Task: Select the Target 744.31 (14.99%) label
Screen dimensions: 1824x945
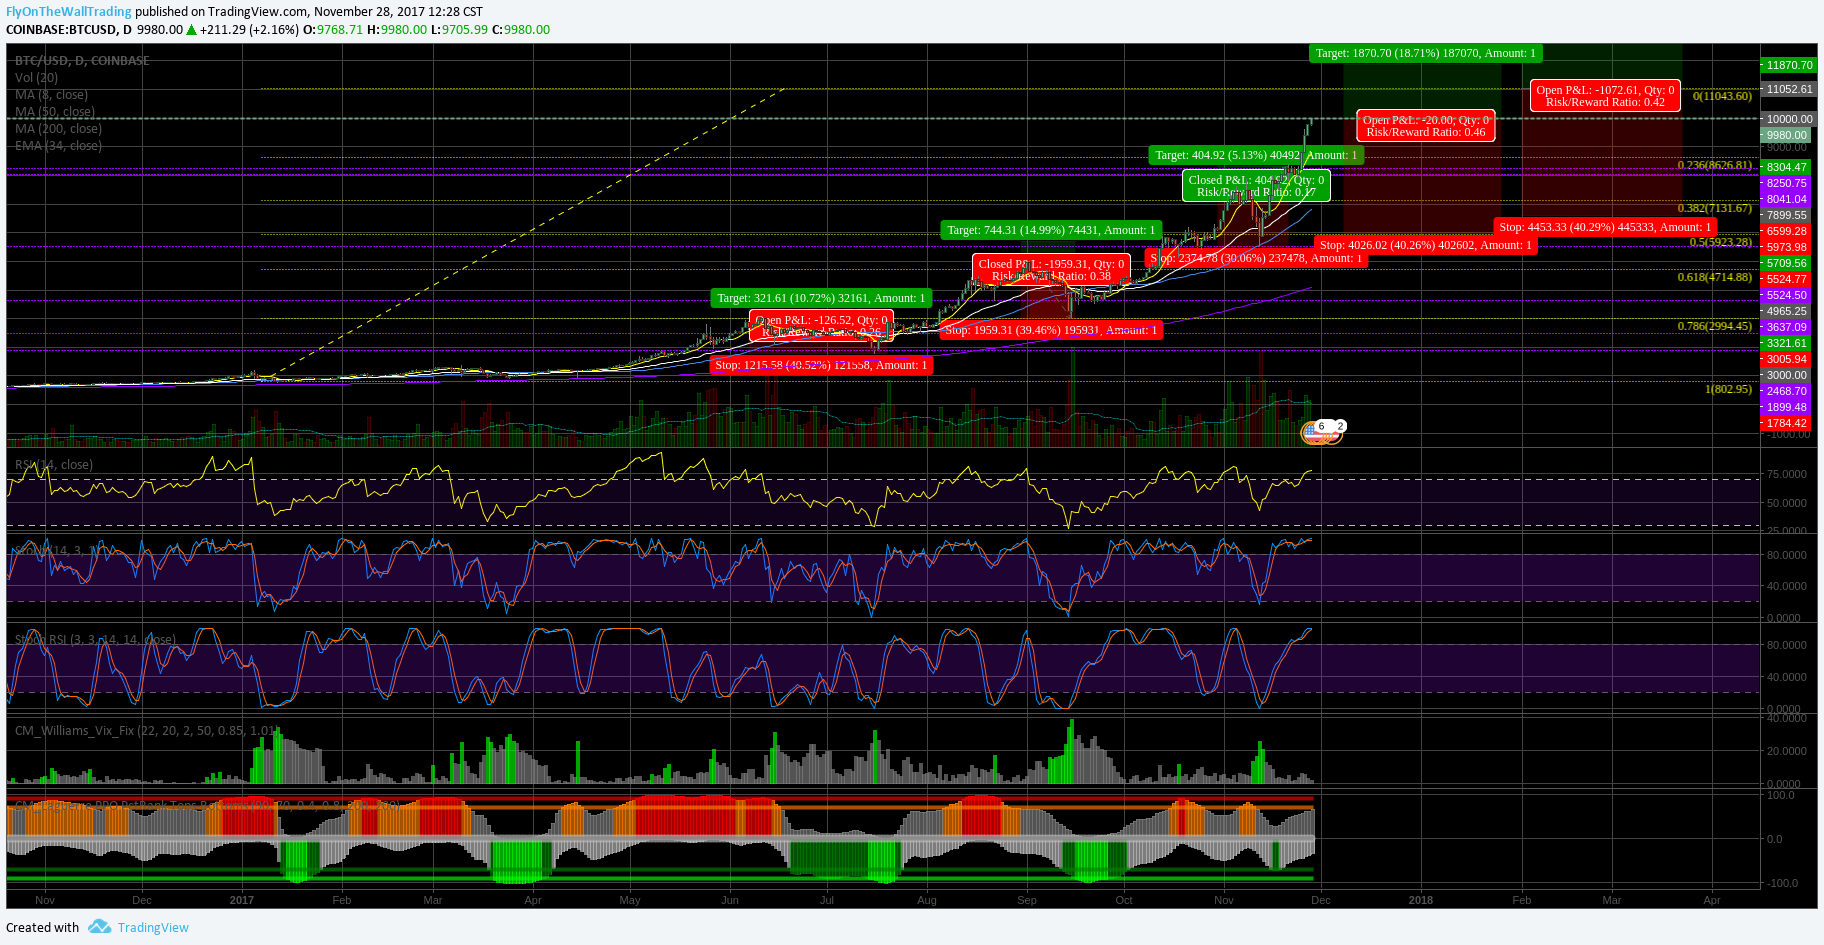Action: pos(1051,230)
